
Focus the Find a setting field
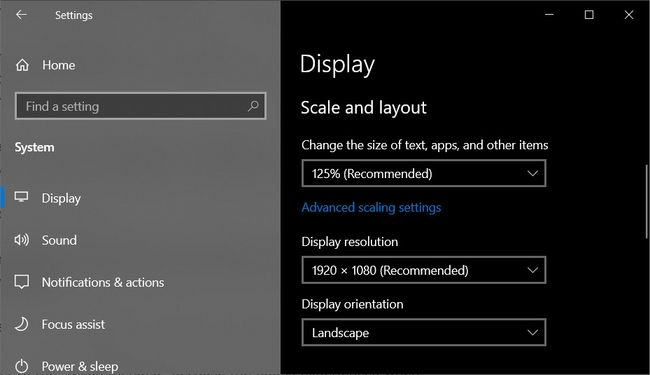(x=141, y=106)
